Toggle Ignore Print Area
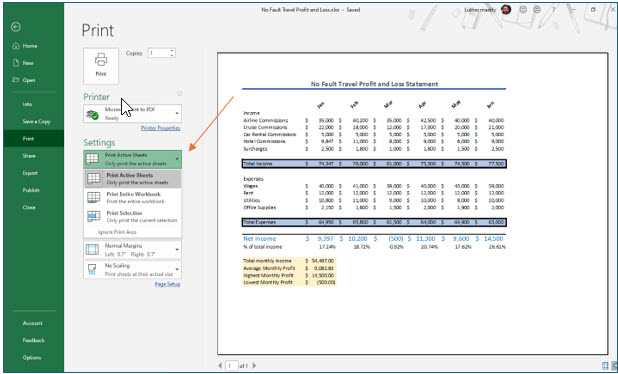Screen dimensions: 618x374 [x=117, y=232]
